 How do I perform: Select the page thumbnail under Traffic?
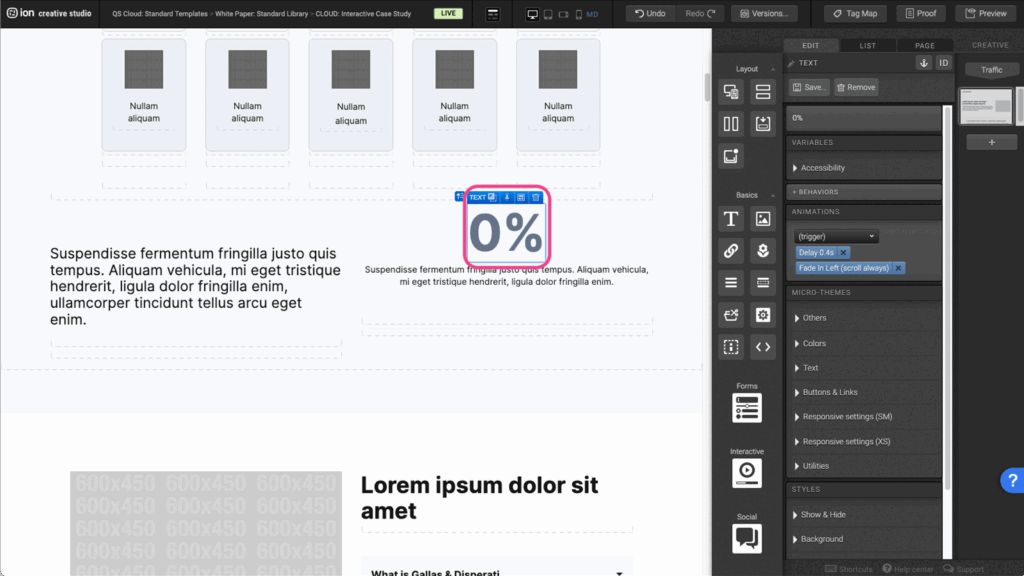click(987, 106)
